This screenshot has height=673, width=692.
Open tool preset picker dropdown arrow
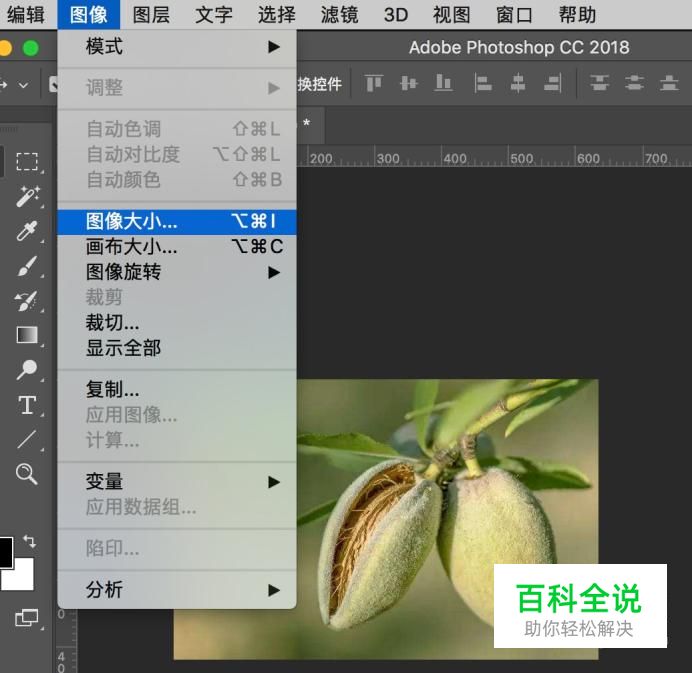click(x=23, y=84)
